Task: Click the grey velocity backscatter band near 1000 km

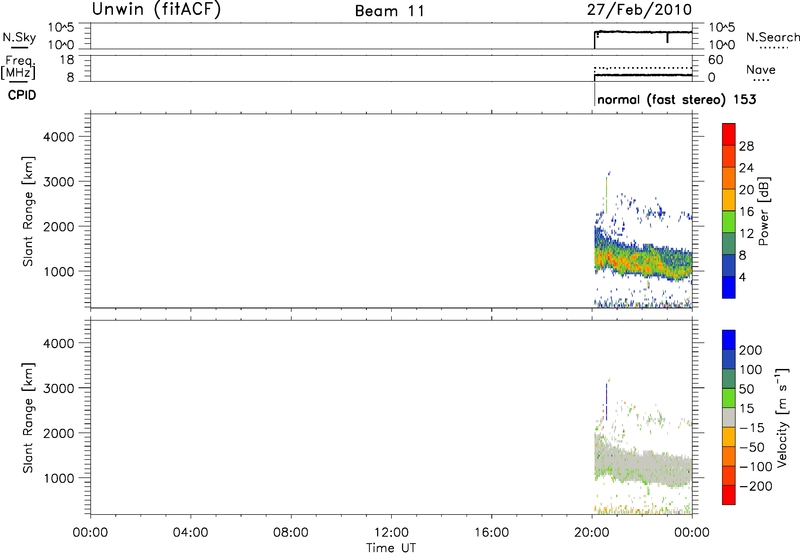Action: 643,465
